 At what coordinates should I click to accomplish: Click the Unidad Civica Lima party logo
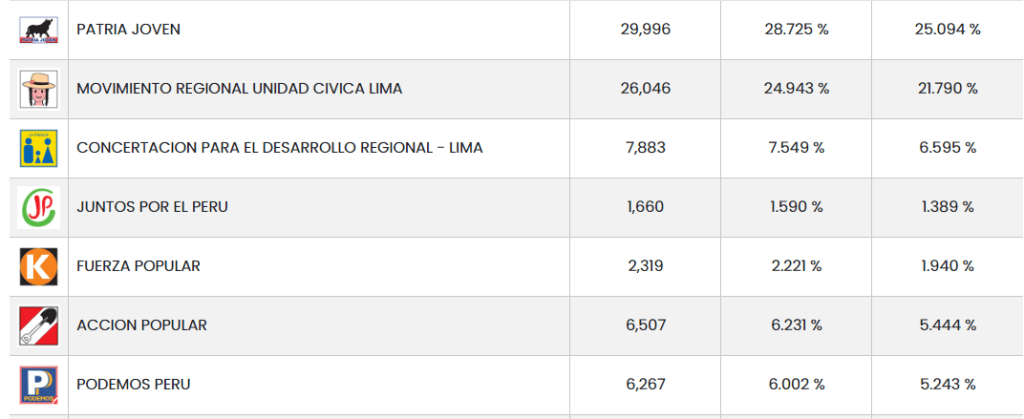point(39,89)
